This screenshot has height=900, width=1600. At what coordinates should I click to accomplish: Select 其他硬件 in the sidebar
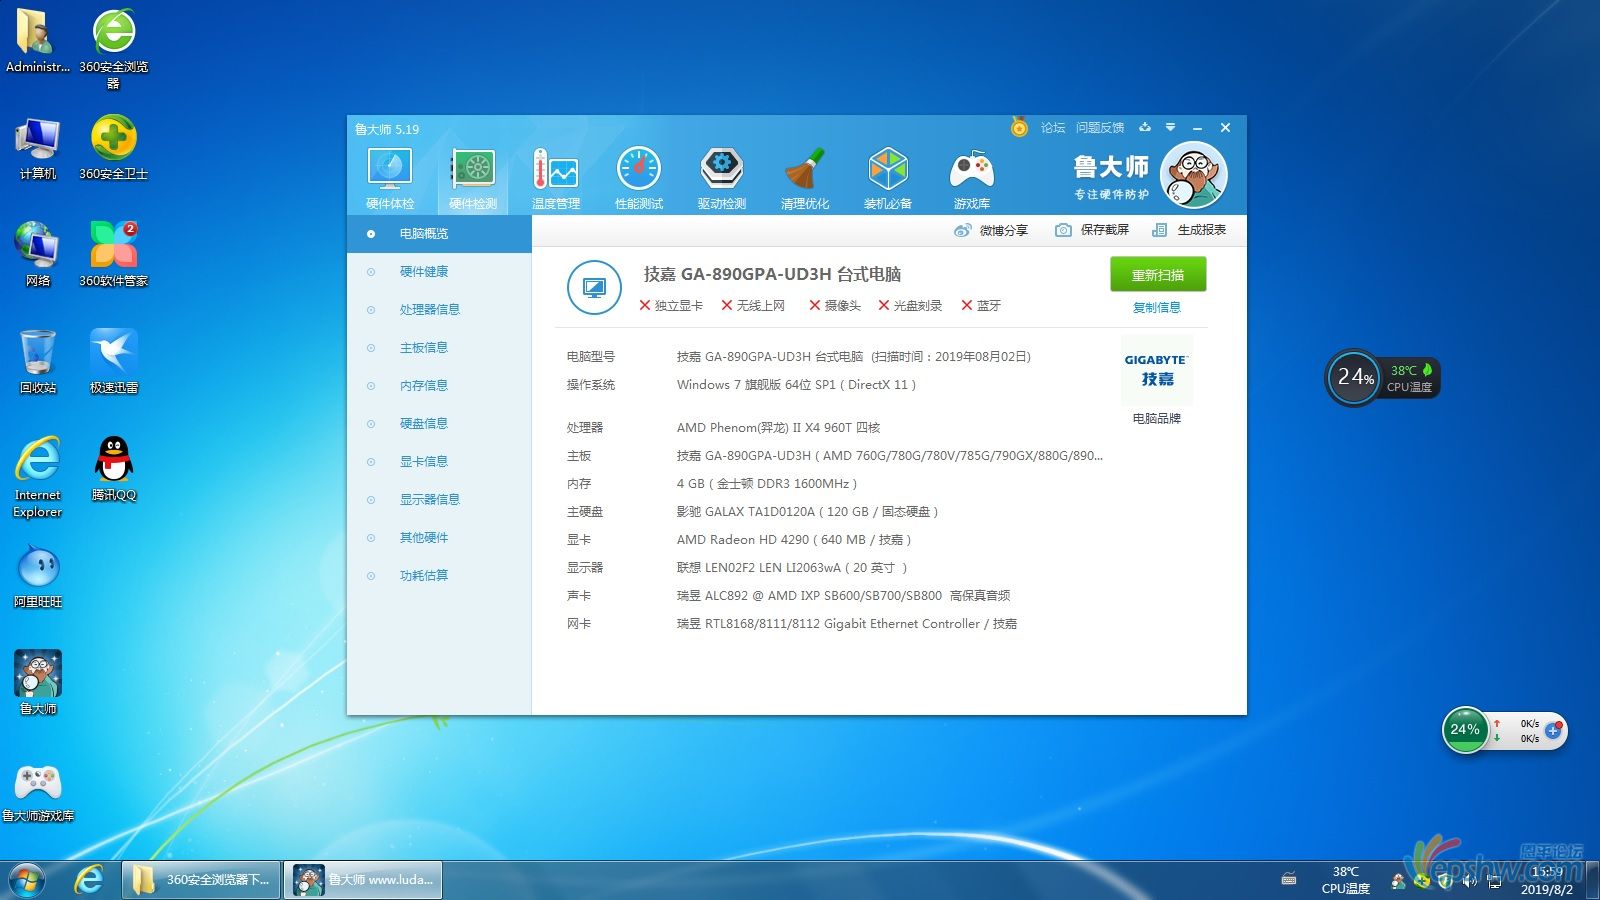(x=439, y=538)
